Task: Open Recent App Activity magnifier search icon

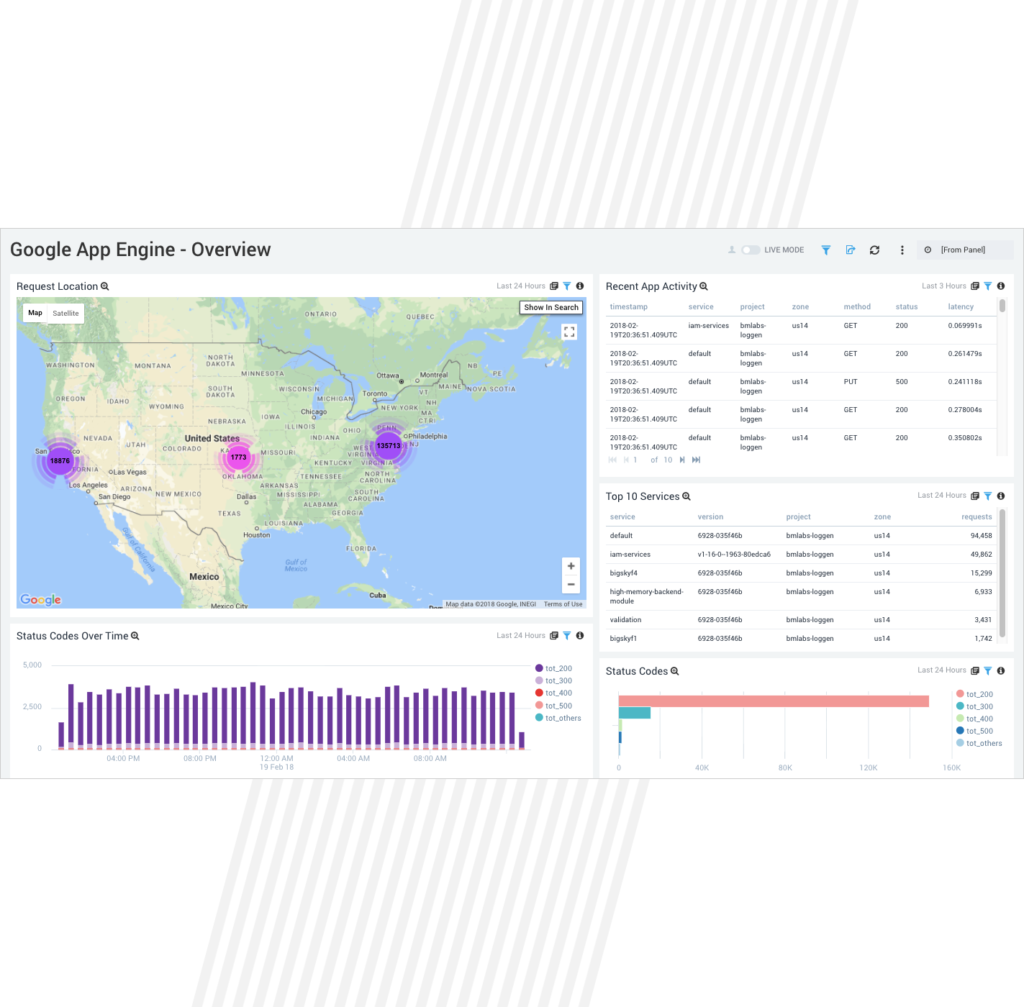Action: 704,287
